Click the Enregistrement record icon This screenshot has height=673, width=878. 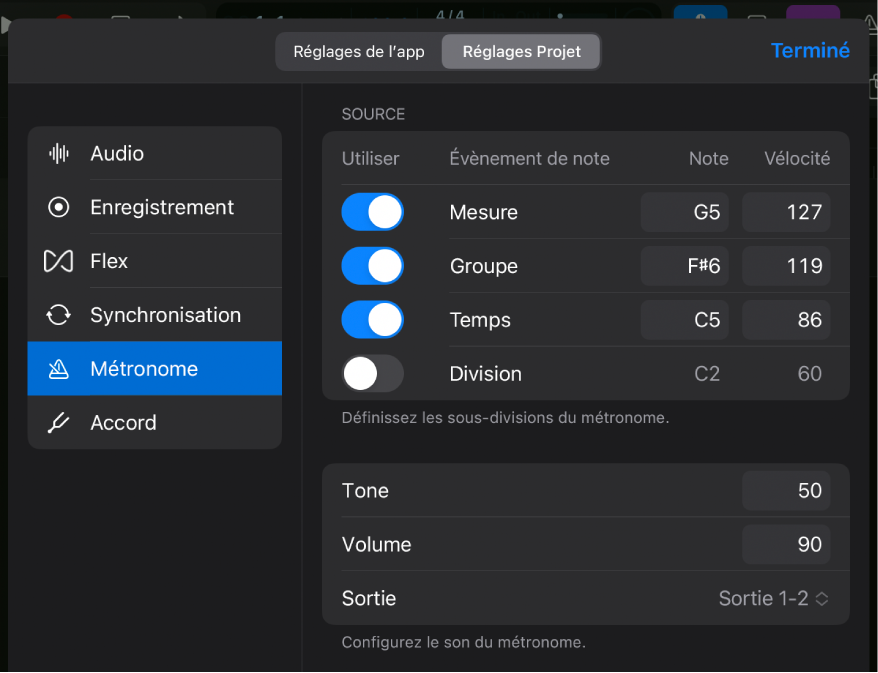59,207
